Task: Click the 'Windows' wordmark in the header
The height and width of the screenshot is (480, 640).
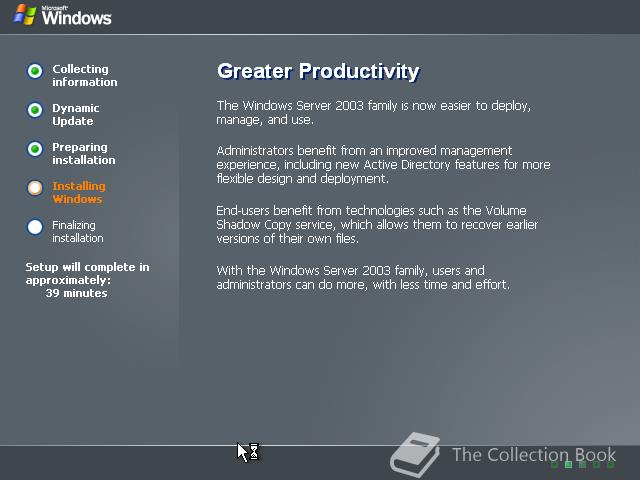Action: [x=76, y=17]
